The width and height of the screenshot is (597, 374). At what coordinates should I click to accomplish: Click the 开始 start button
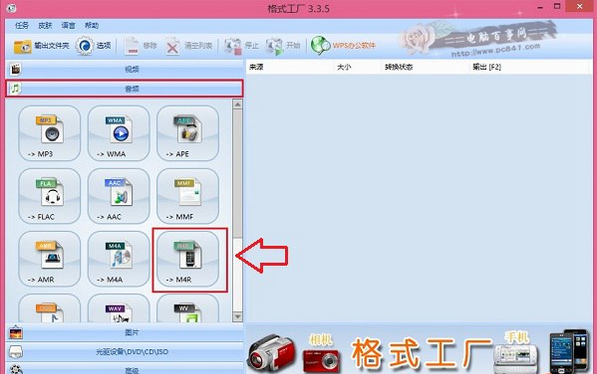pyautogui.click(x=283, y=46)
